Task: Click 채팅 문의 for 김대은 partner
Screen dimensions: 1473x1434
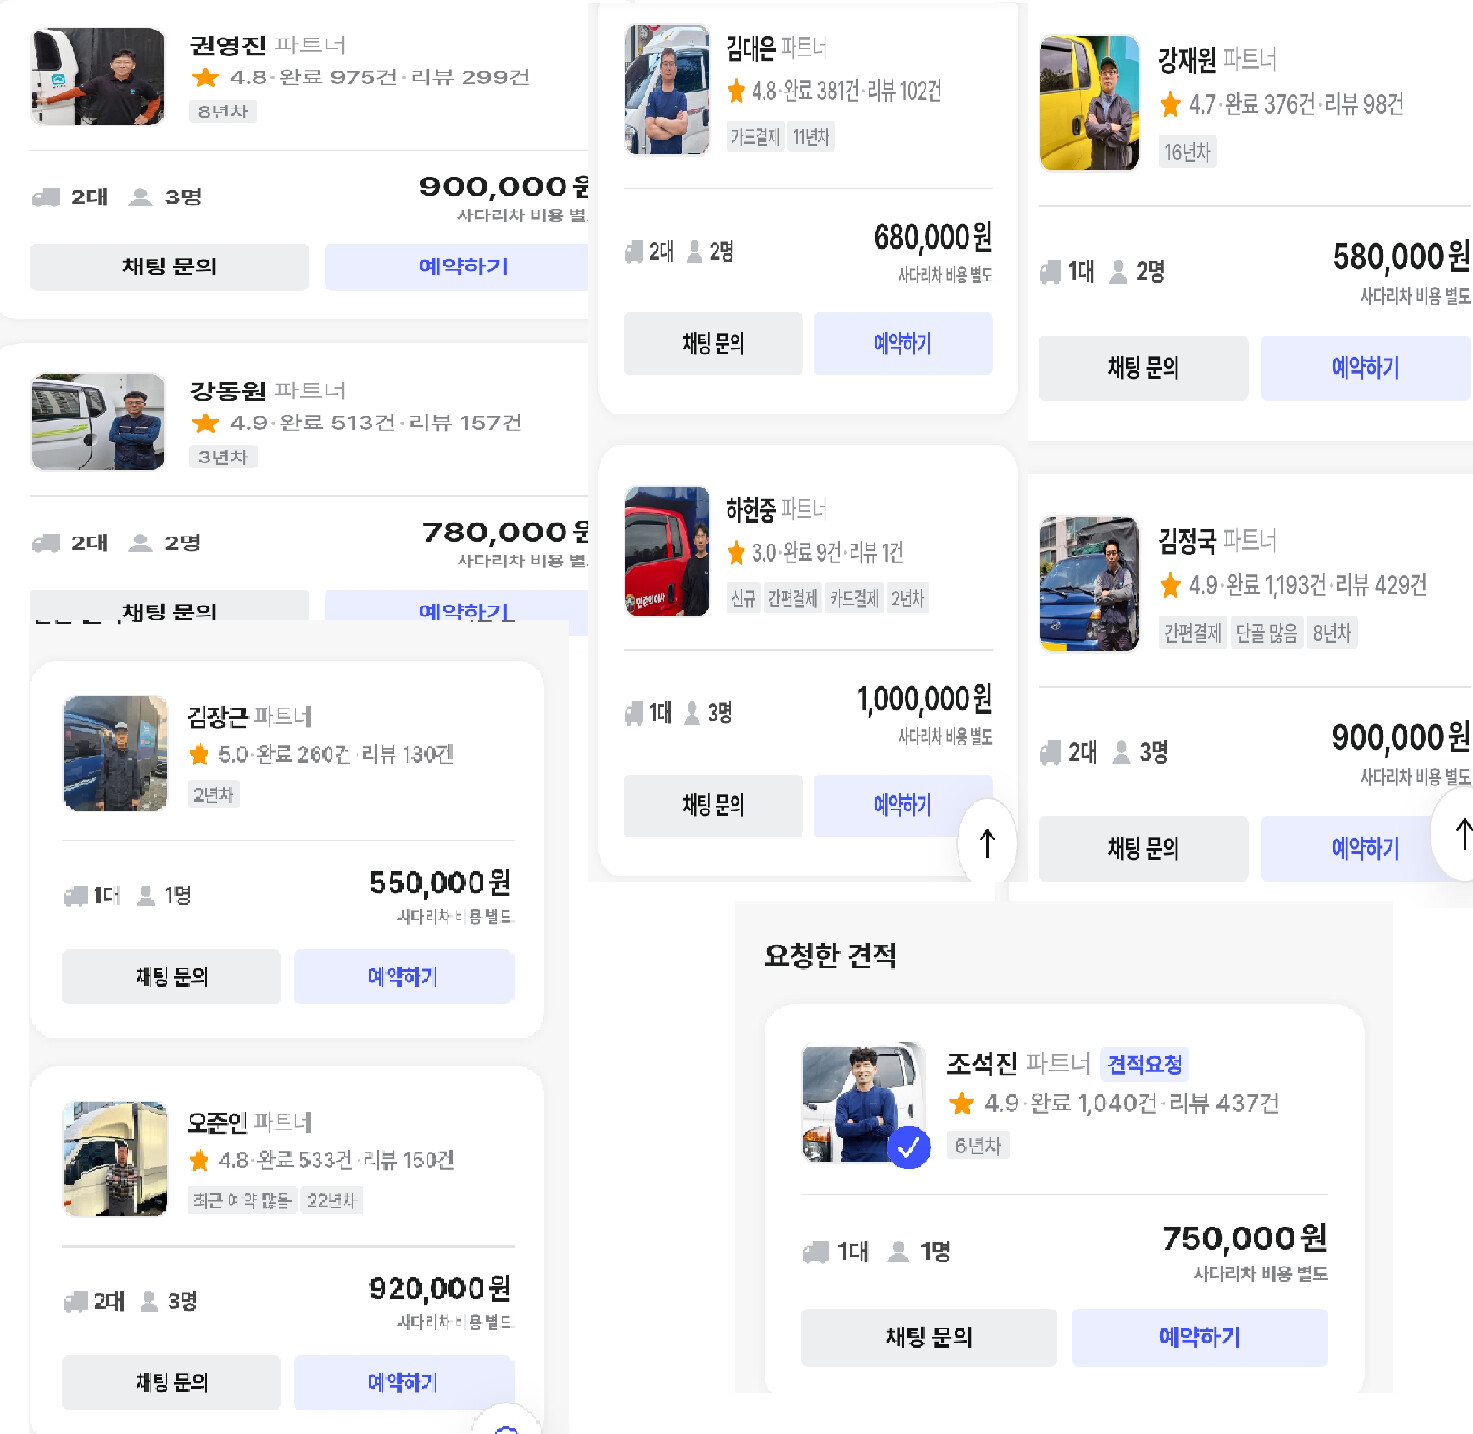Action: (x=713, y=344)
